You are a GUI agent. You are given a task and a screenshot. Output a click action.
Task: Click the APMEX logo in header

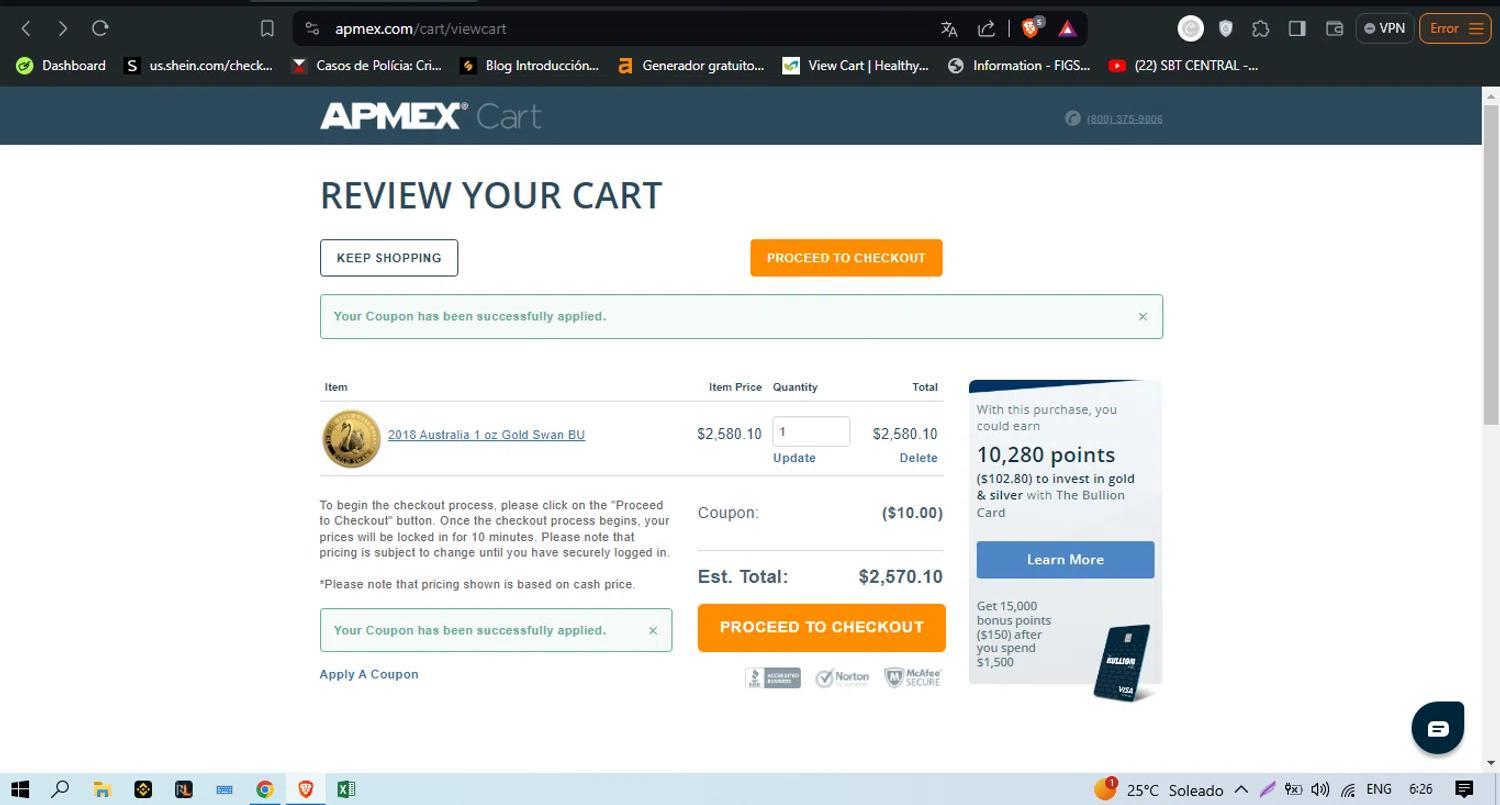(x=394, y=116)
